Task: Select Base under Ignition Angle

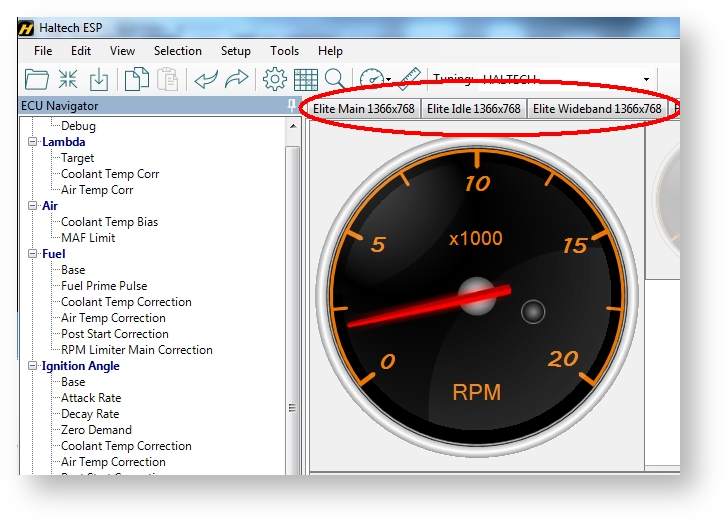Action: [x=73, y=382]
